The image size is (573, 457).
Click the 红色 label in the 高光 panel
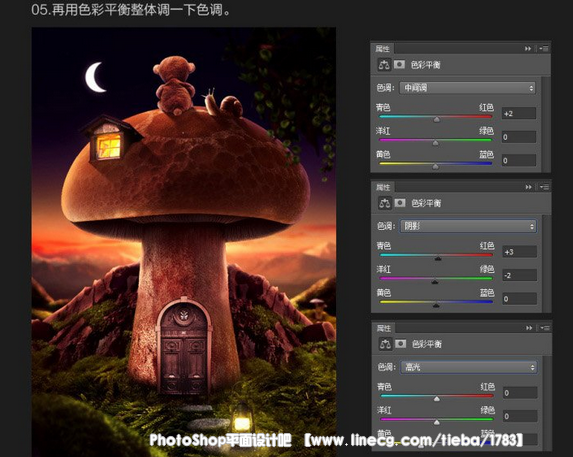pyautogui.click(x=488, y=386)
